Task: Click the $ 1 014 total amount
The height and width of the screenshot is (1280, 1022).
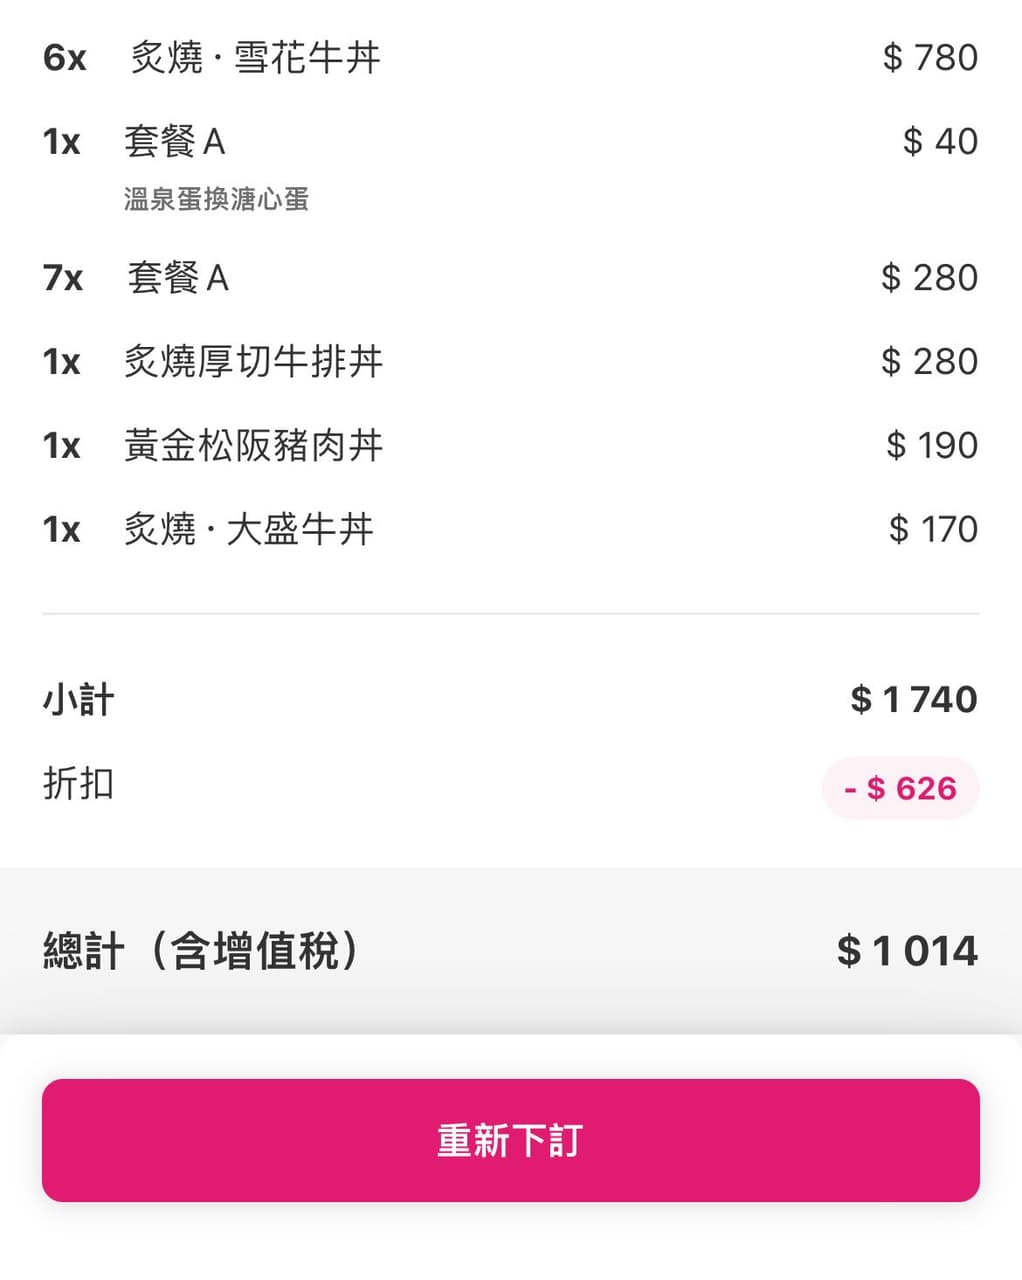Action: (x=908, y=950)
